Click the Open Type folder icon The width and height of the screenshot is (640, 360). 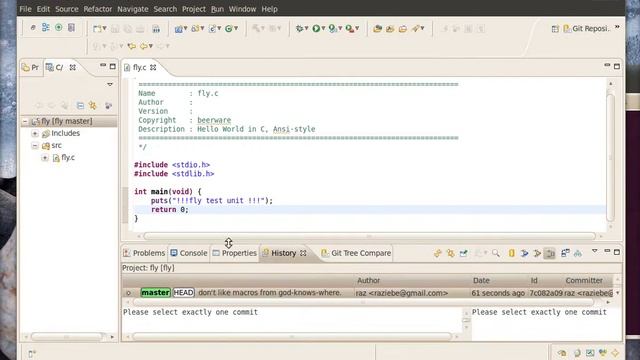click(378, 29)
